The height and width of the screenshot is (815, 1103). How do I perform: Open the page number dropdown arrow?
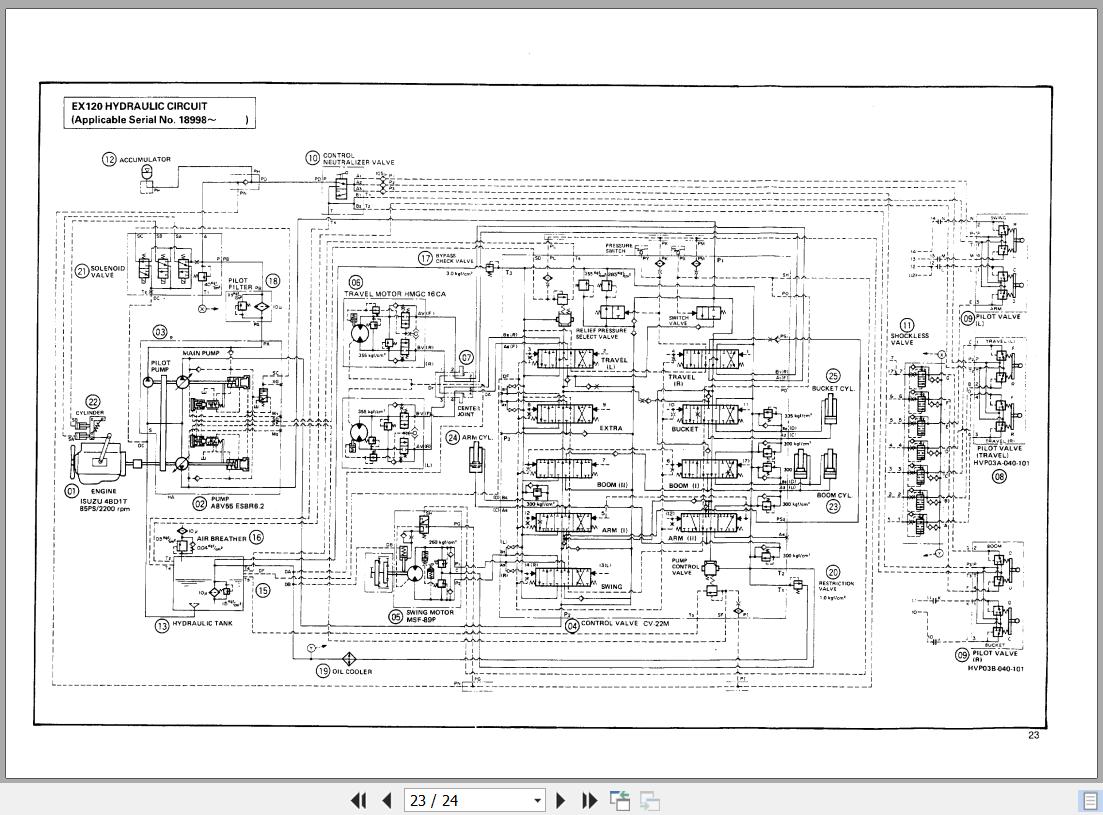(x=537, y=801)
